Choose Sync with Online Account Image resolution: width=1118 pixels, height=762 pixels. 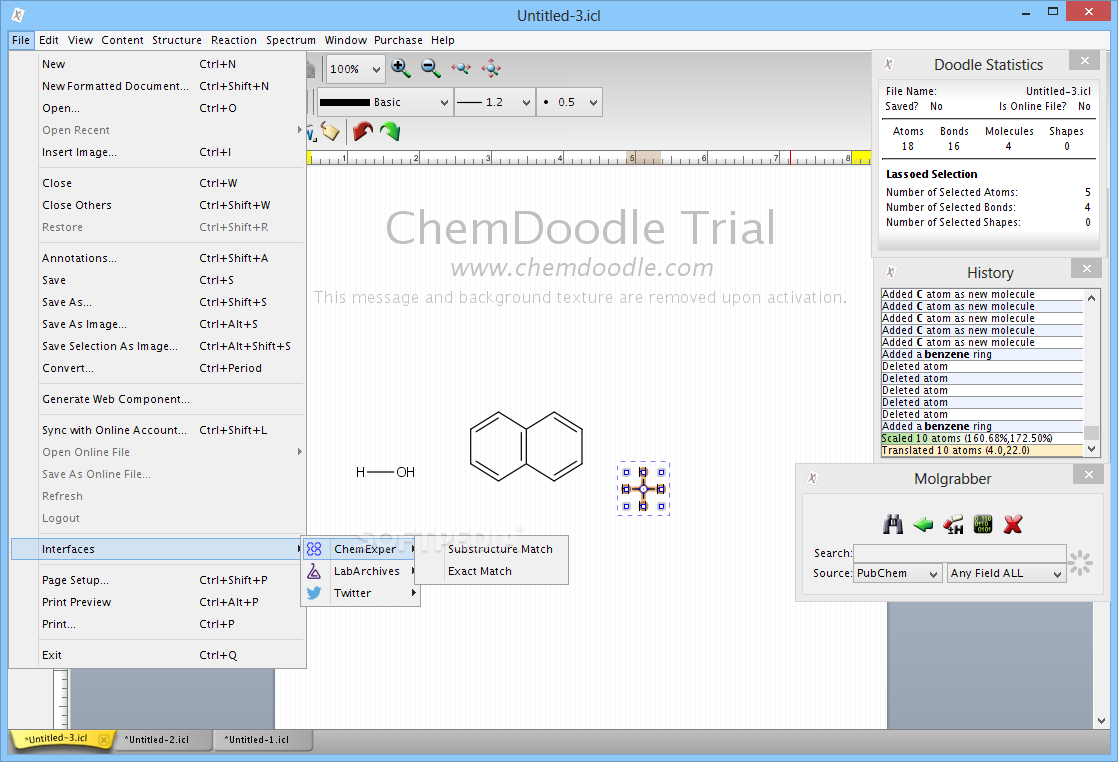coord(158,430)
